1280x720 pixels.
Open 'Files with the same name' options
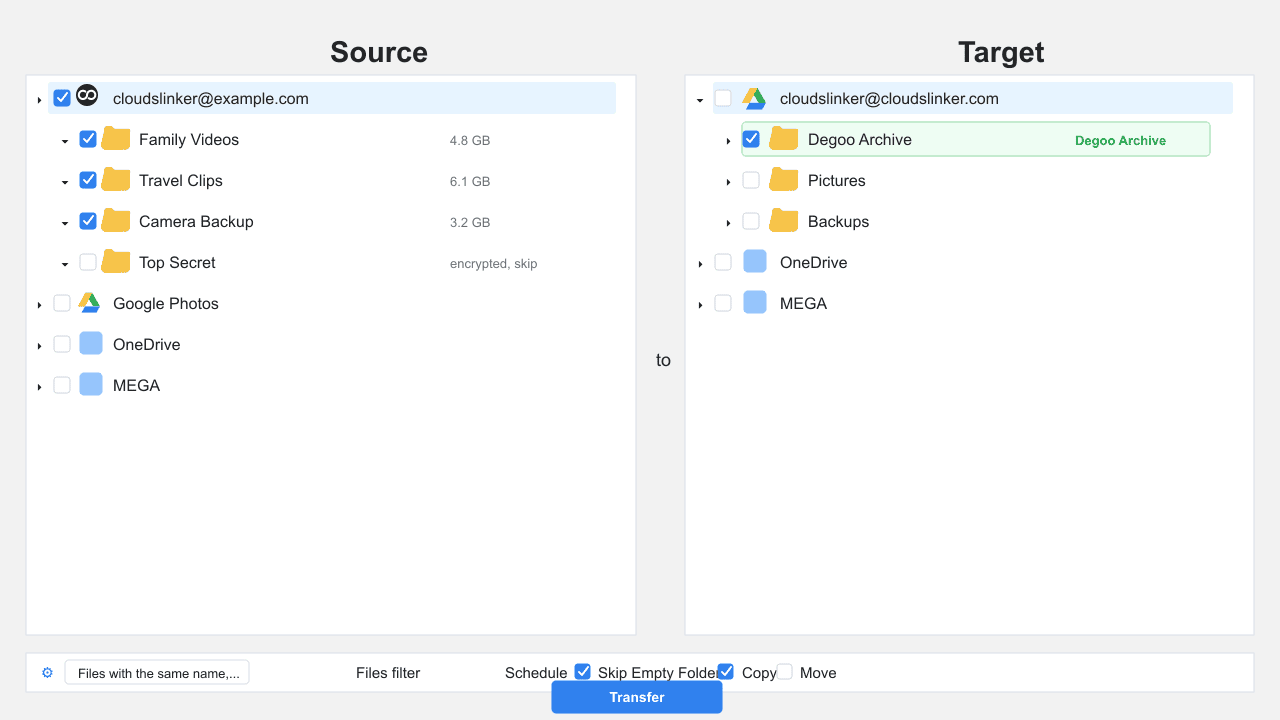tap(157, 673)
